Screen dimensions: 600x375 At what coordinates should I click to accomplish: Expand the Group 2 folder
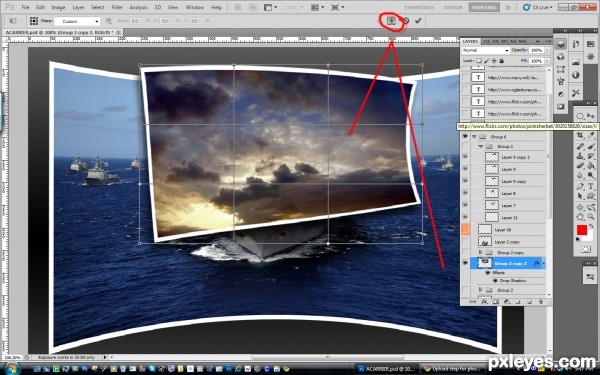(481, 290)
